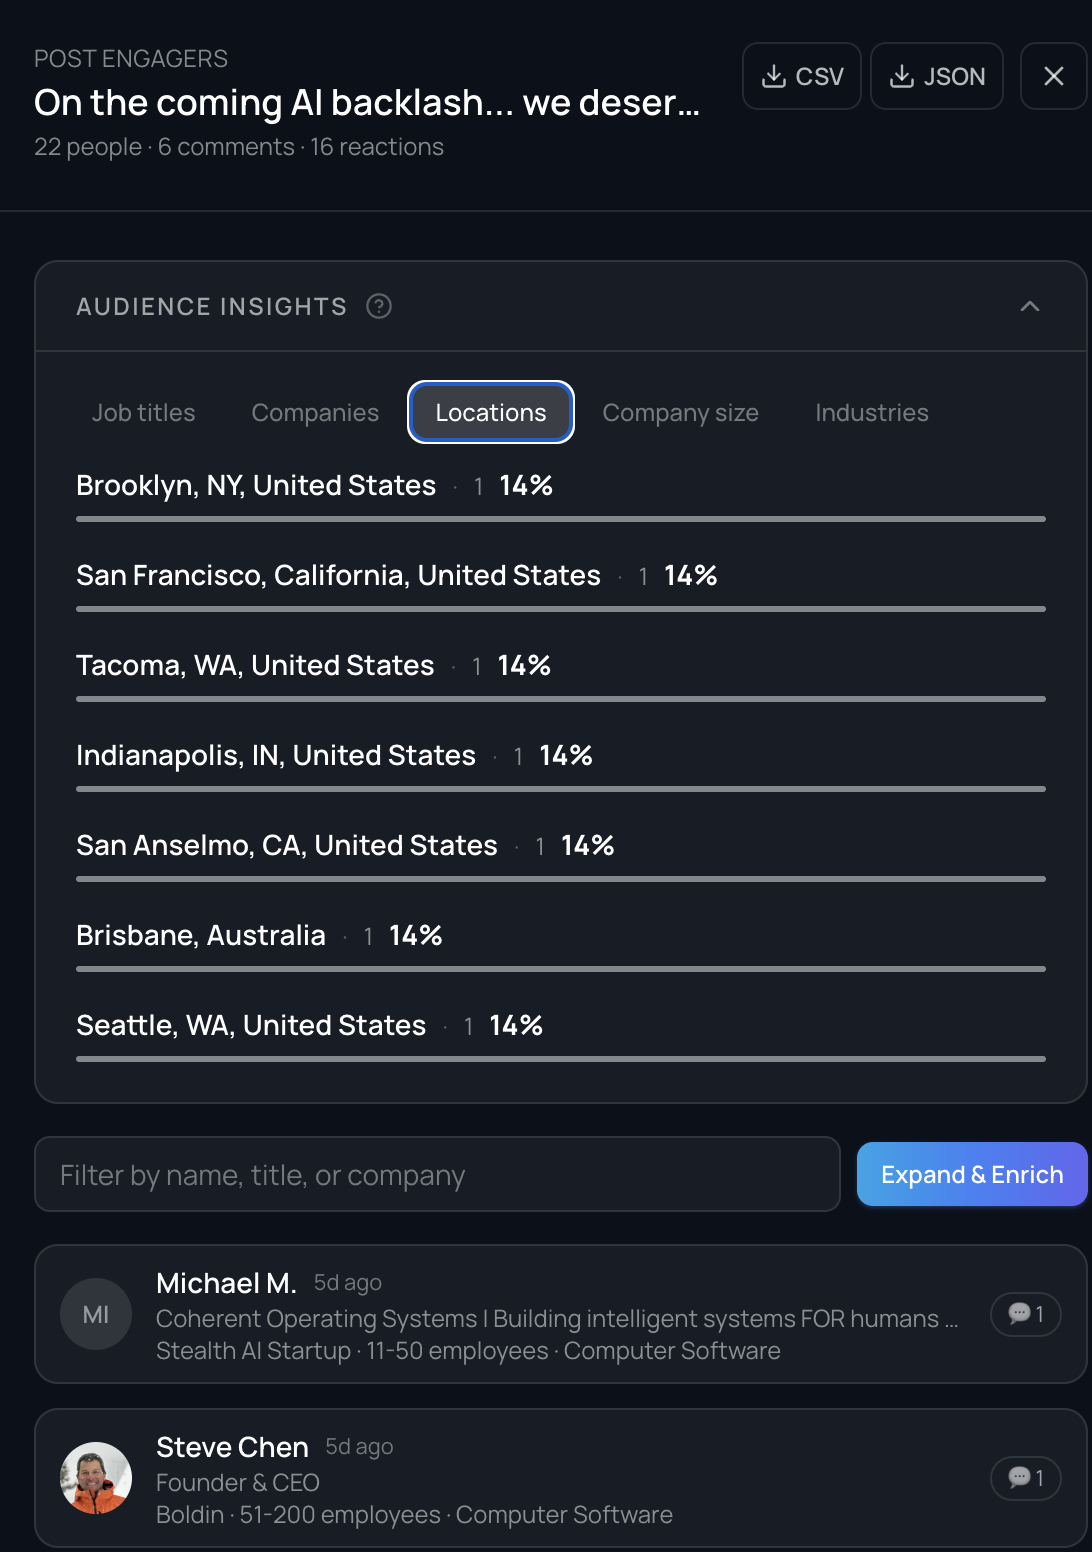This screenshot has height=1552, width=1092.
Task: Open Michael M.'s name link
Action: click(226, 1283)
